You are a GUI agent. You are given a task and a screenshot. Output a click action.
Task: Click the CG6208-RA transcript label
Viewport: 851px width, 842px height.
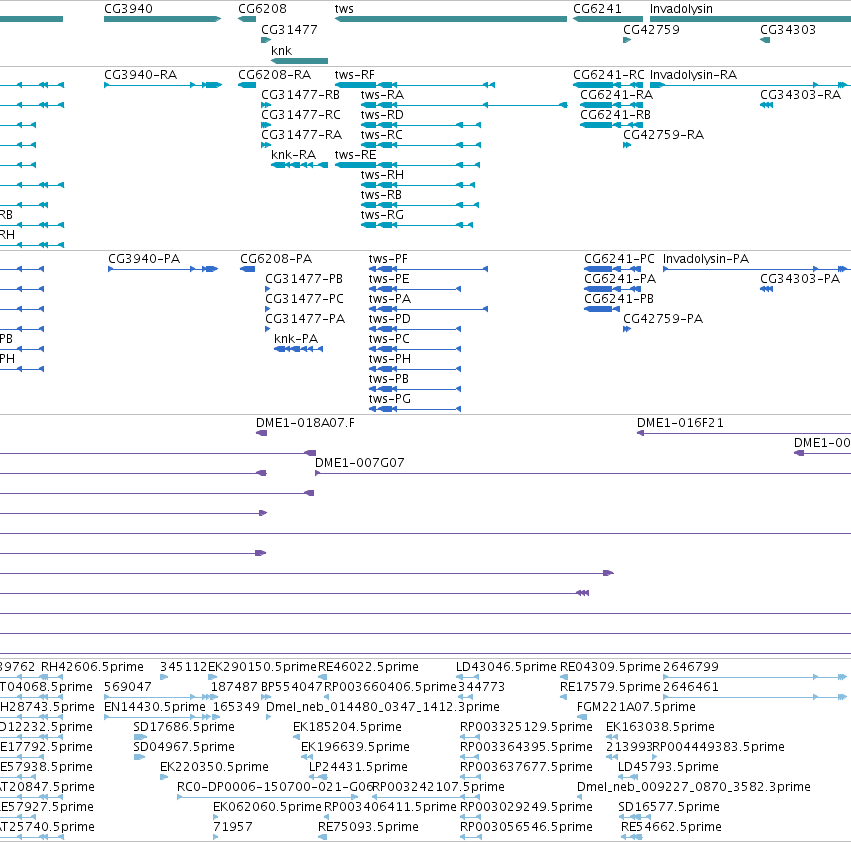tap(275, 74)
